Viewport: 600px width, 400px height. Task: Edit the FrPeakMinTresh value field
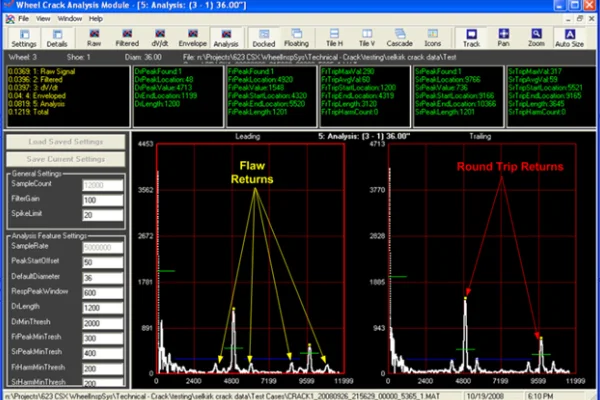103,338
